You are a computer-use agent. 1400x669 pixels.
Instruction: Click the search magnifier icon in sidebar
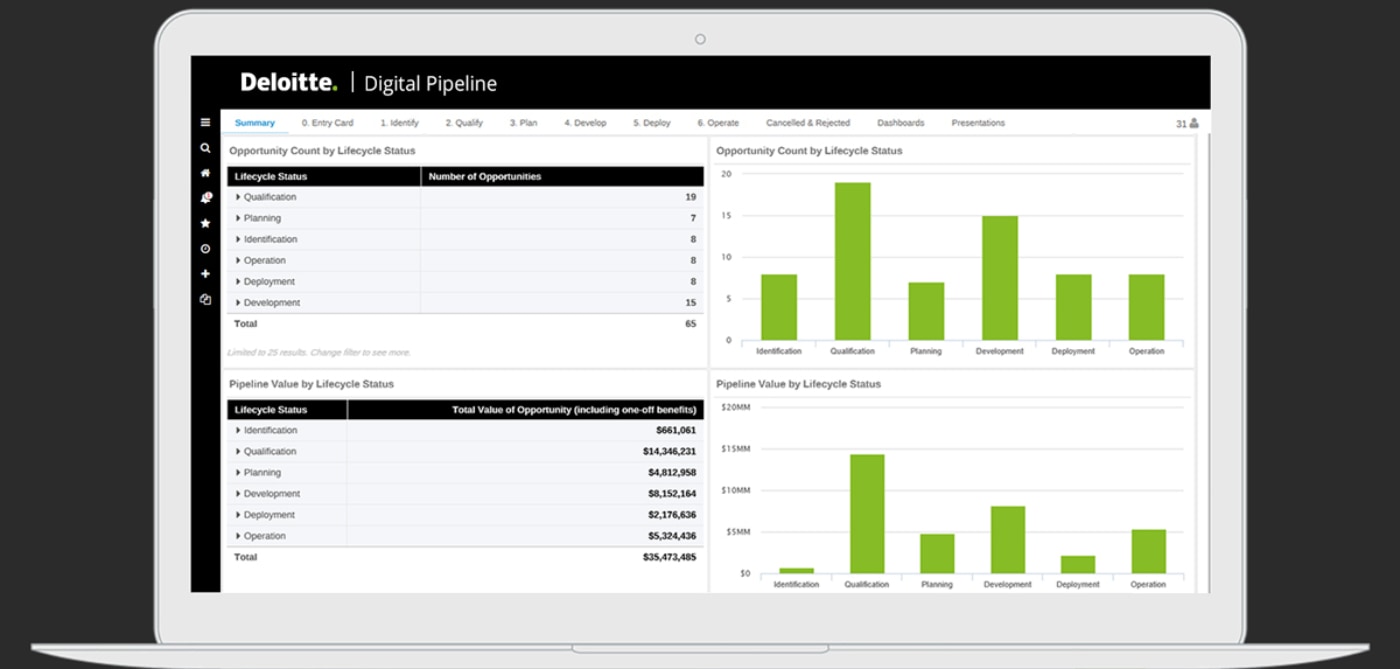[205, 148]
